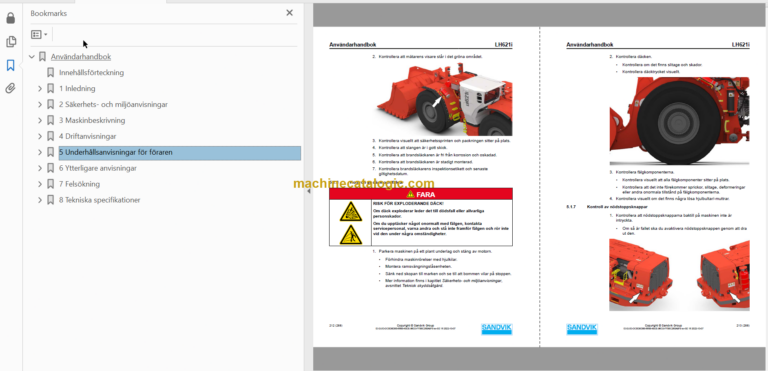Click bookmark icon beside 8 Tekniska specifikationer
Image resolution: width=768 pixels, height=371 pixels.
[50, 200]
